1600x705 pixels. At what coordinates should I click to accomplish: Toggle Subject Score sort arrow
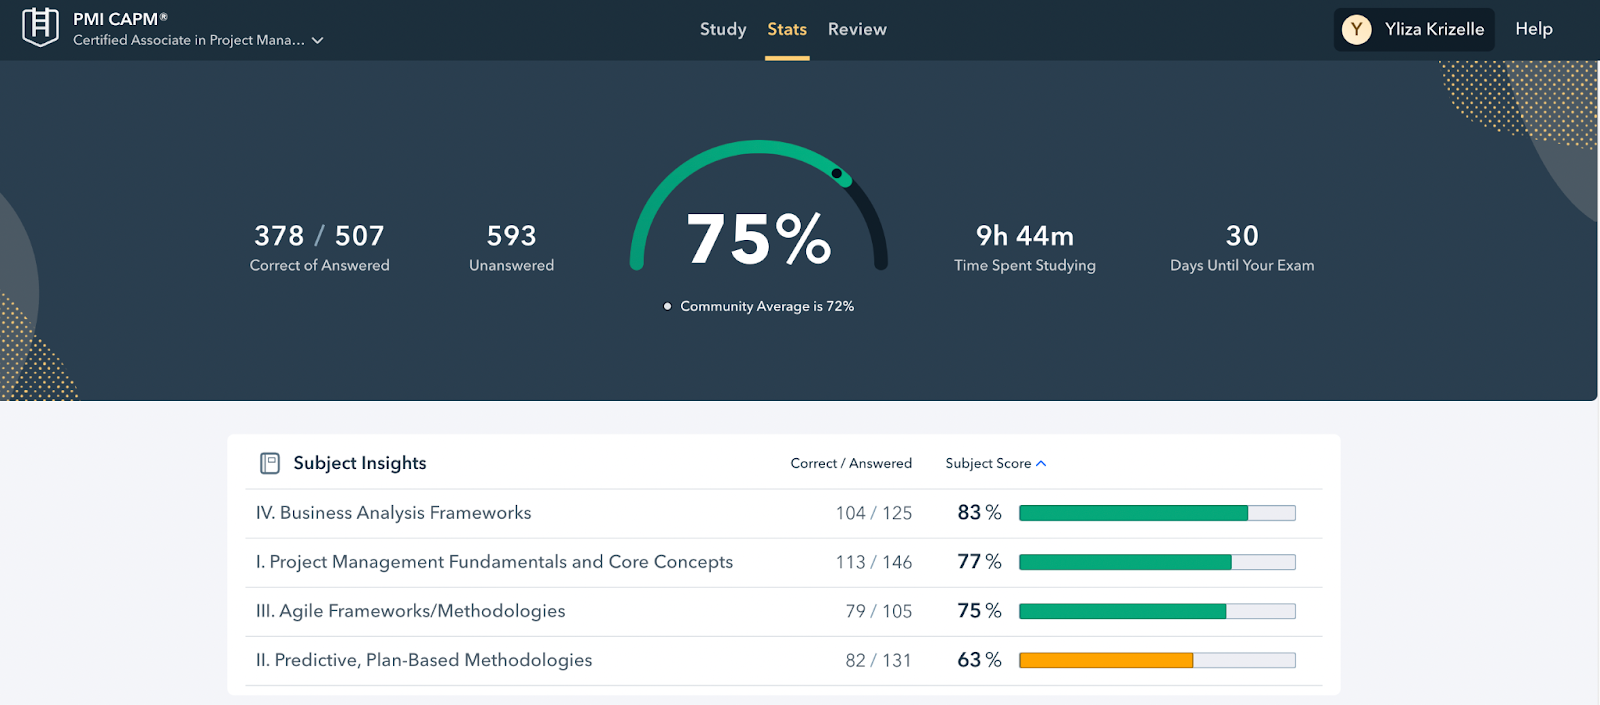(x=1041, y=464)
